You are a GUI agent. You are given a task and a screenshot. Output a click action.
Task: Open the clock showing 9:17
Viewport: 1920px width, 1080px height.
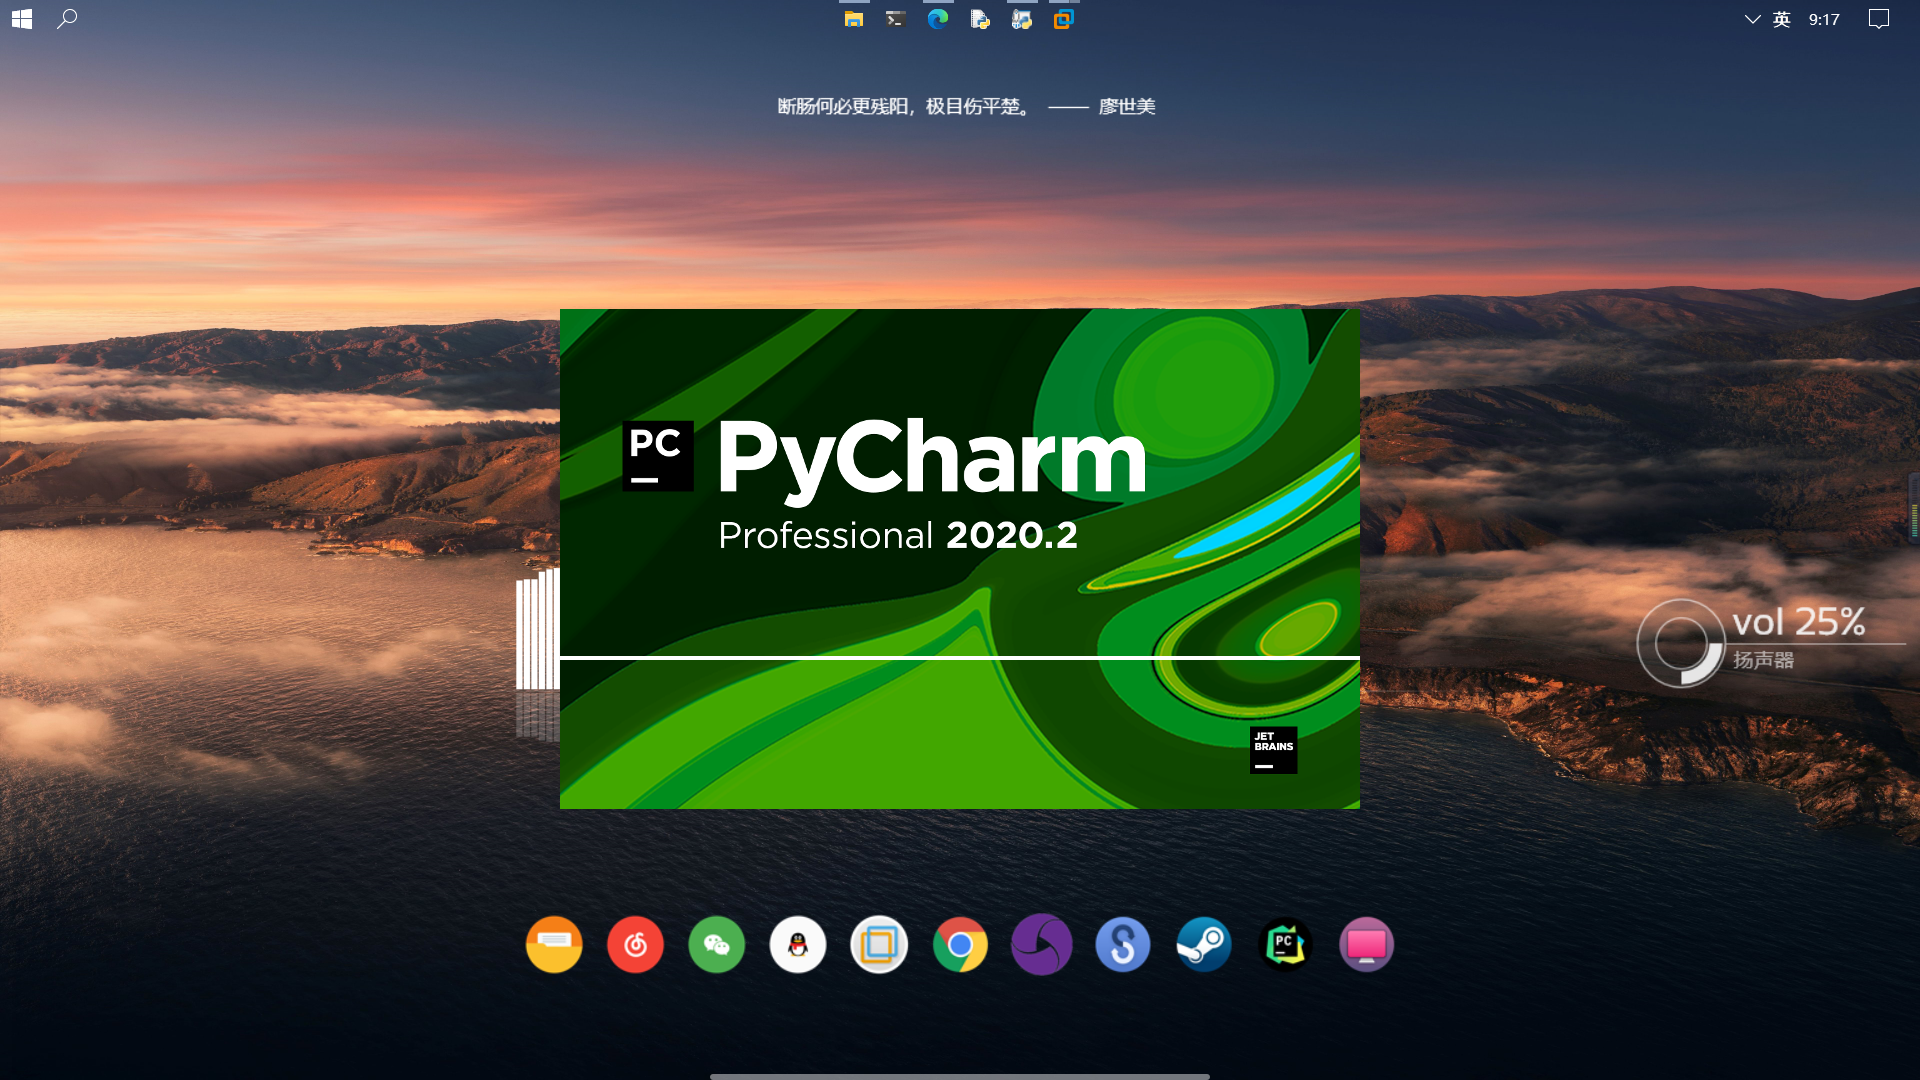(x=1824, y=19)
